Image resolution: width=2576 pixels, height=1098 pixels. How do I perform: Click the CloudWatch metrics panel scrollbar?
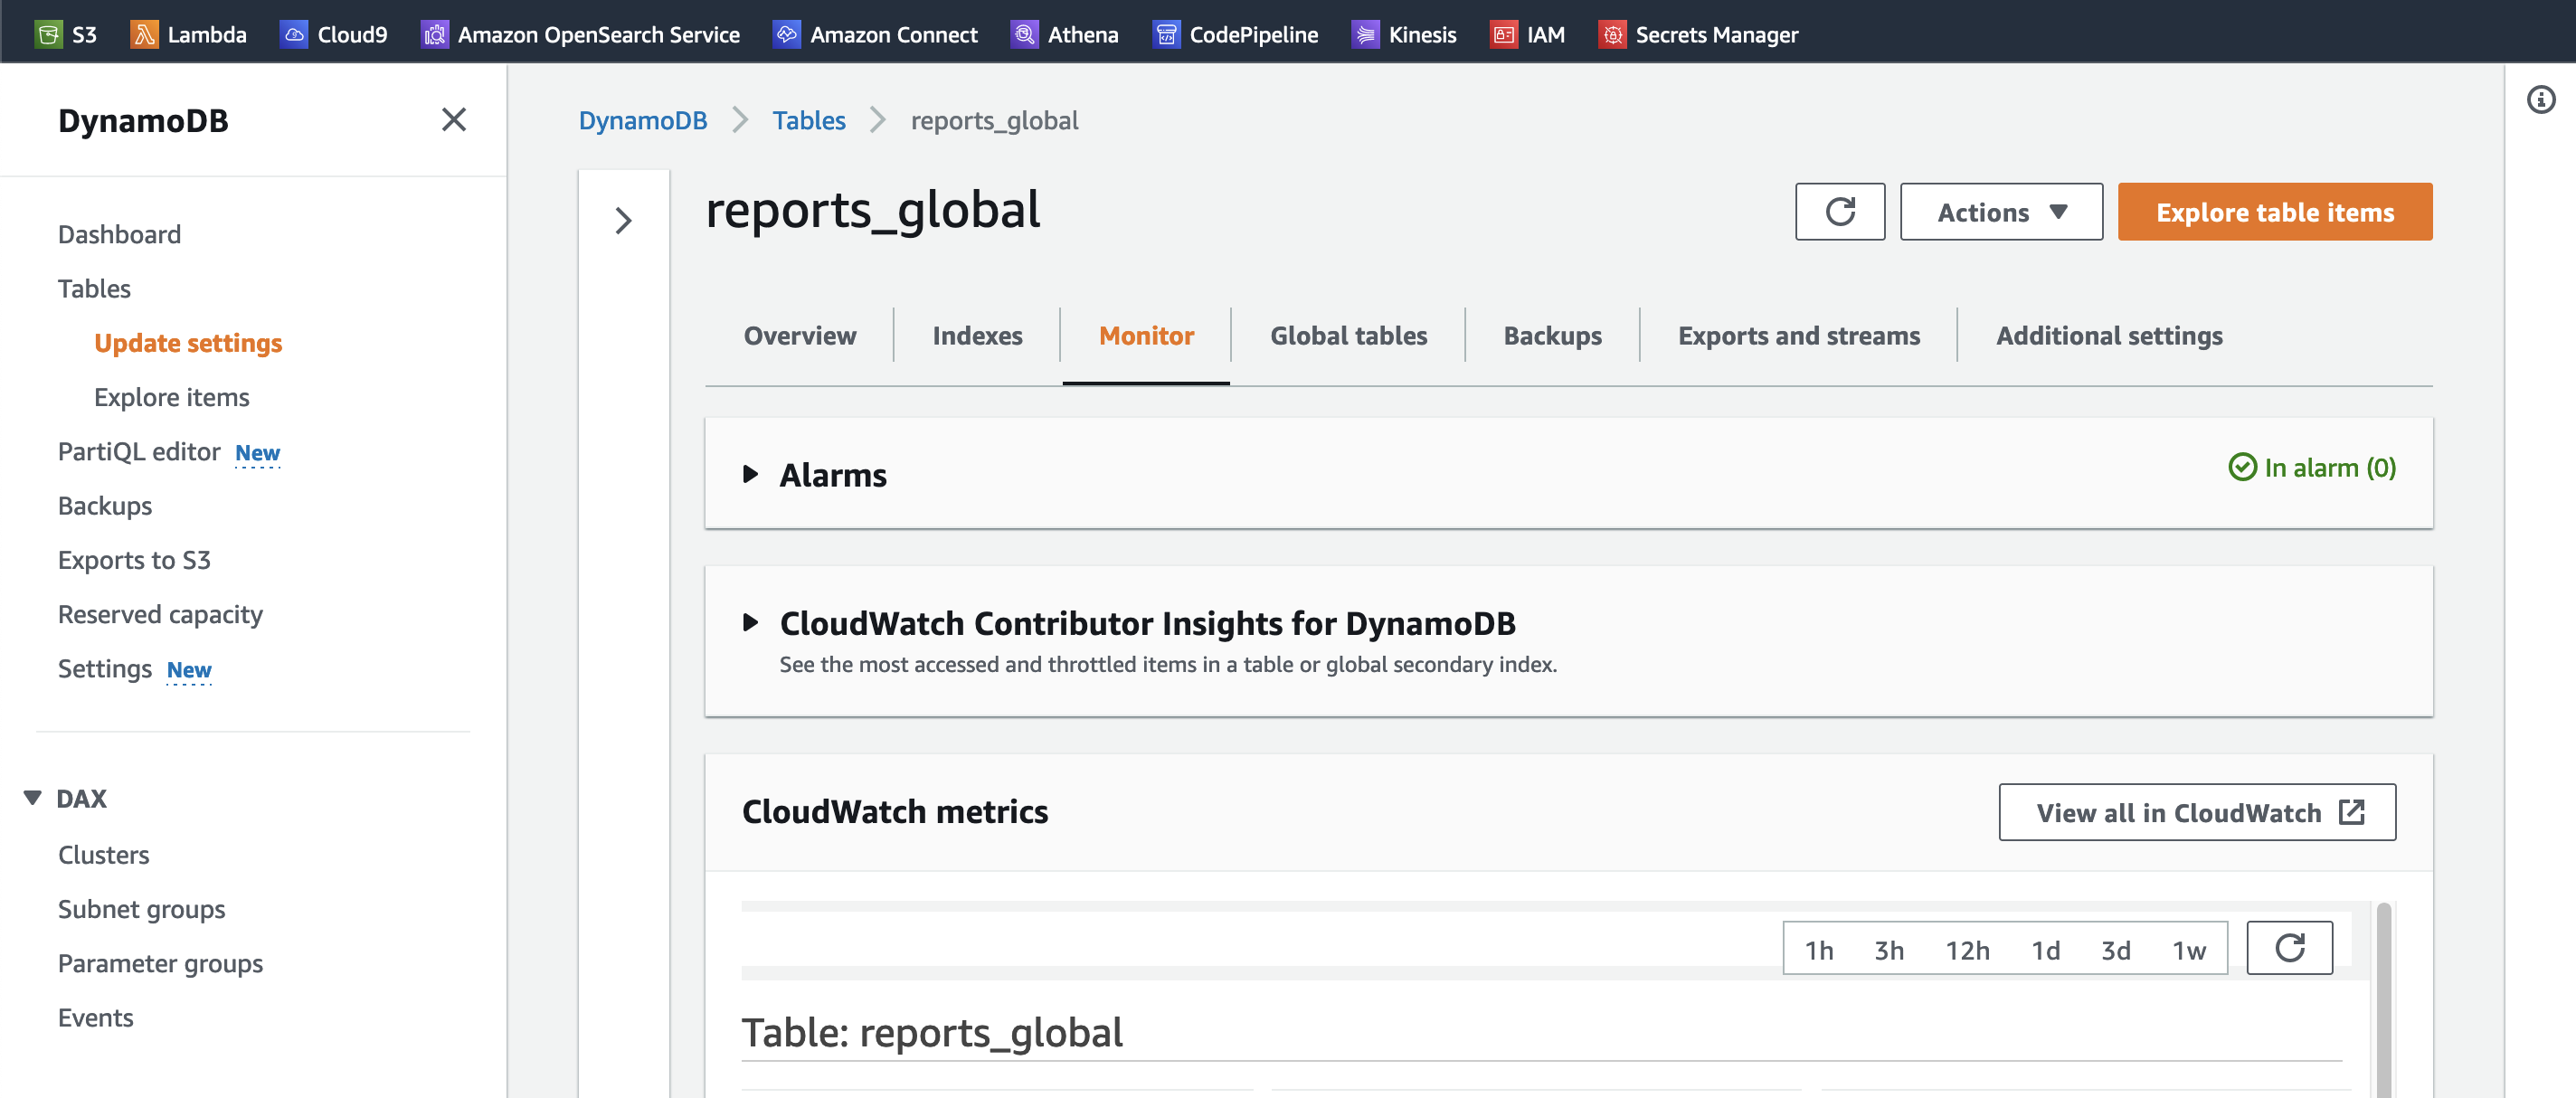coord(2383,1000)
